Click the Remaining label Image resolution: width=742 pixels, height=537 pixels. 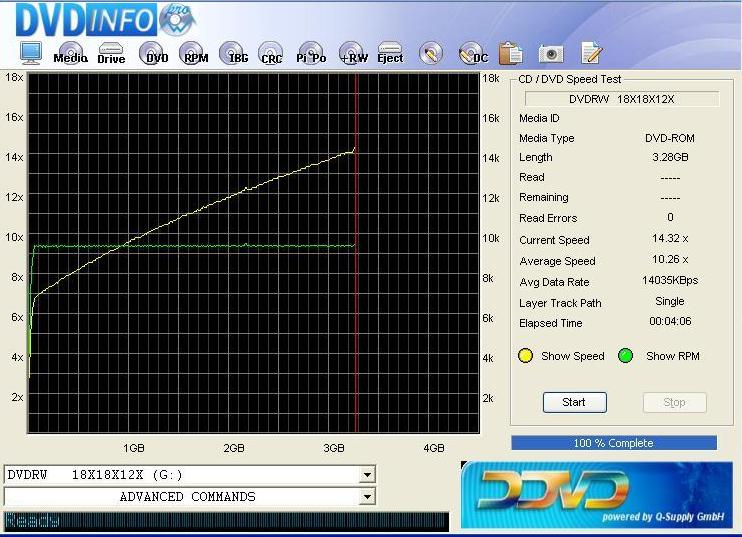(x=544, y=197)
